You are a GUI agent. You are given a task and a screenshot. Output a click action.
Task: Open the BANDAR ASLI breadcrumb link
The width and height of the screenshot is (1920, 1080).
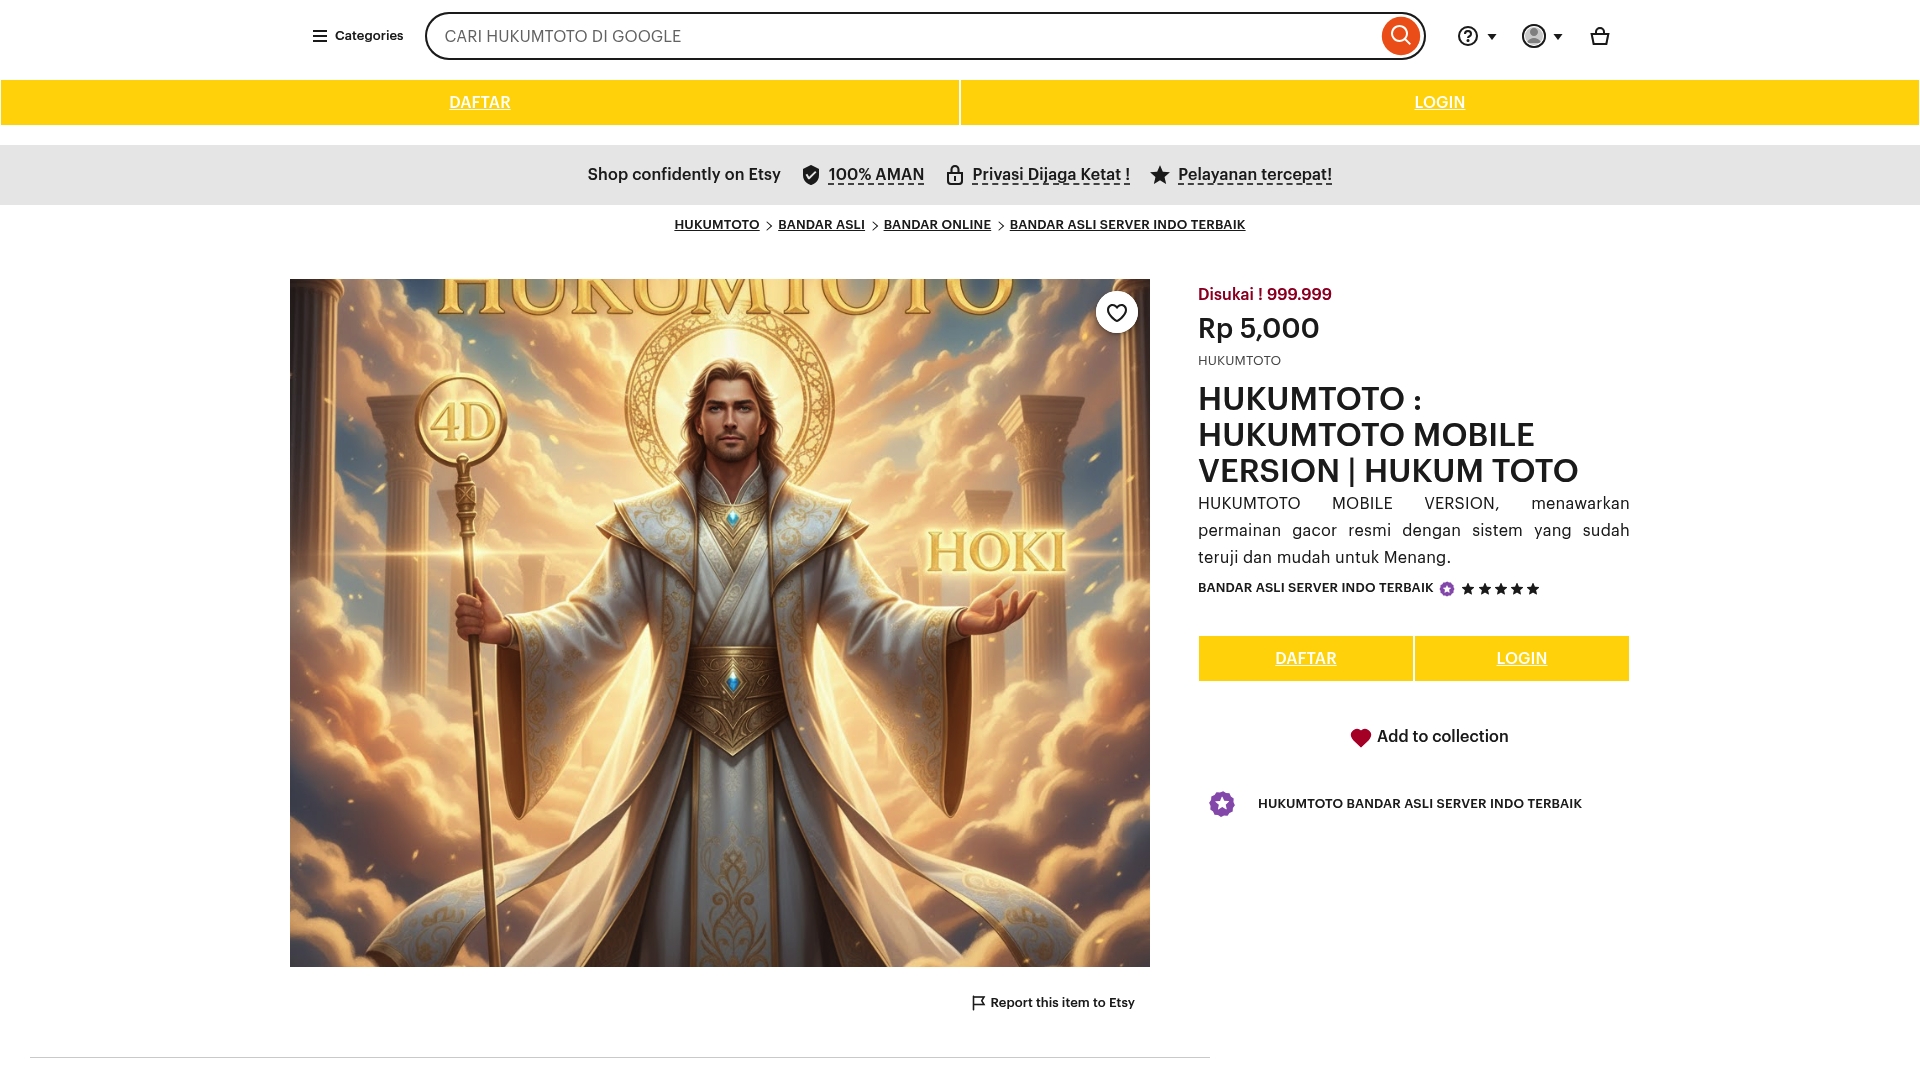click(x=821, y=225)
